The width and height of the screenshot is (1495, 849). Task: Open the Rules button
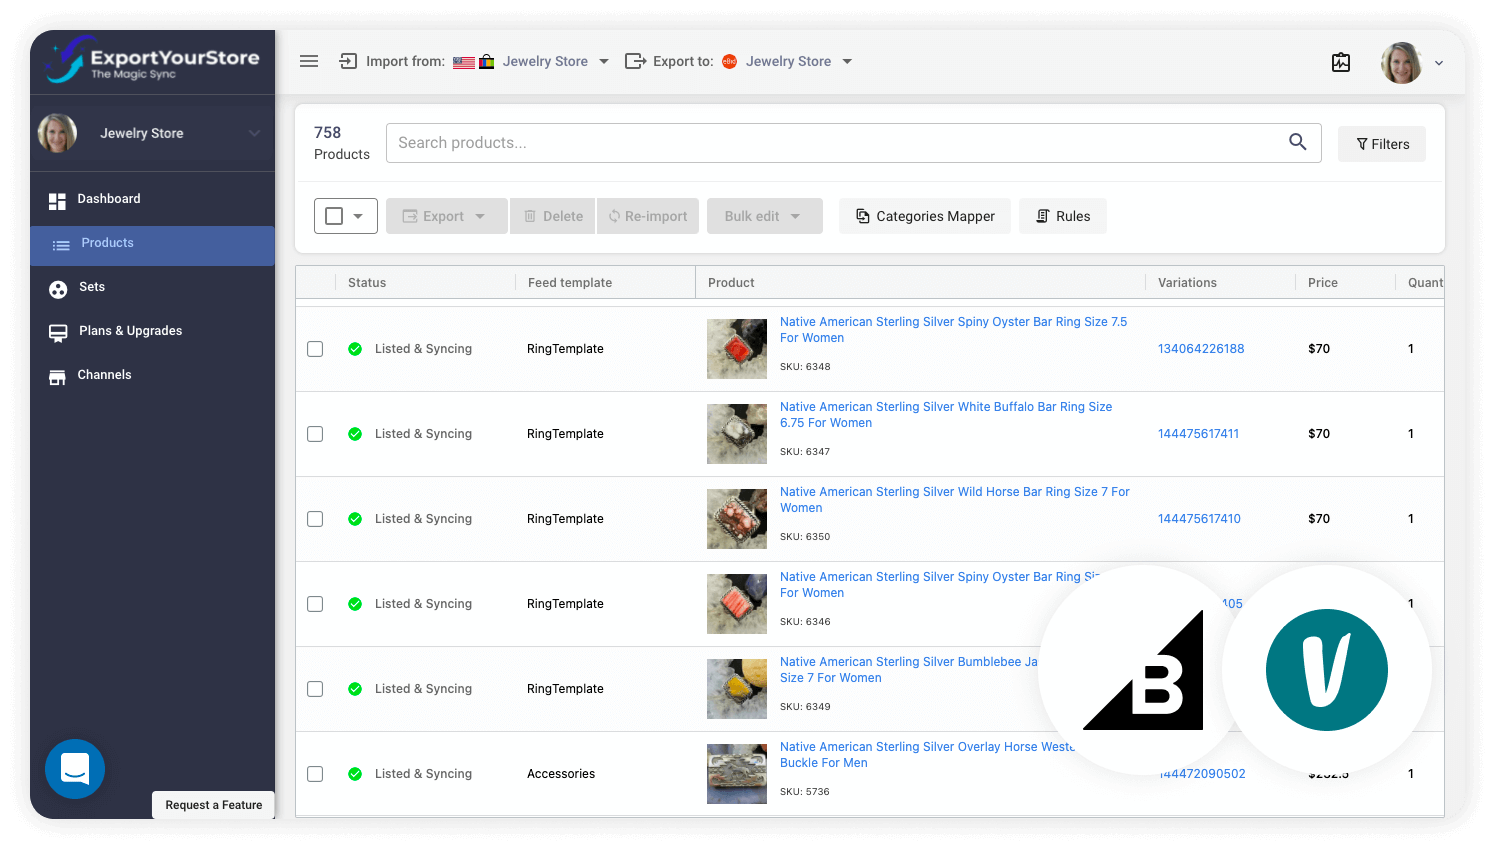tap(1063, 216)
